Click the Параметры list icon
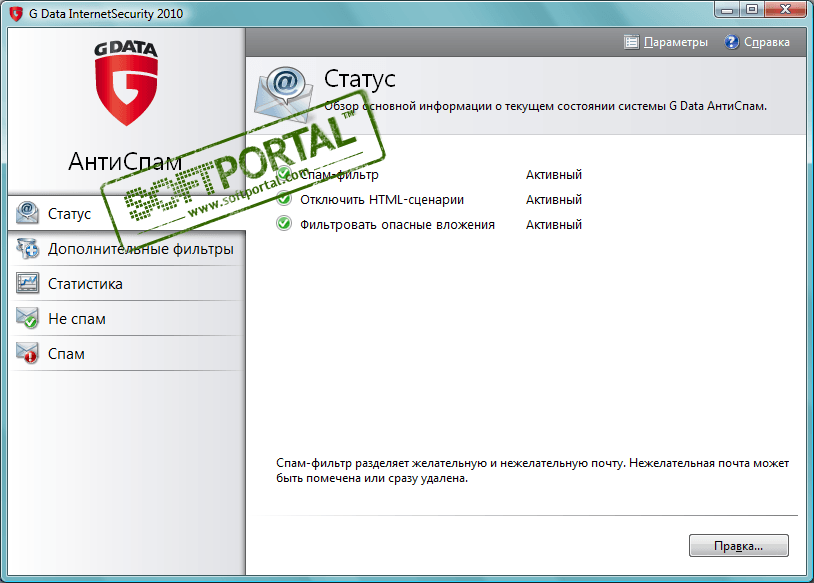This screenshot has width=814, height=583. [x=631, y=42]
